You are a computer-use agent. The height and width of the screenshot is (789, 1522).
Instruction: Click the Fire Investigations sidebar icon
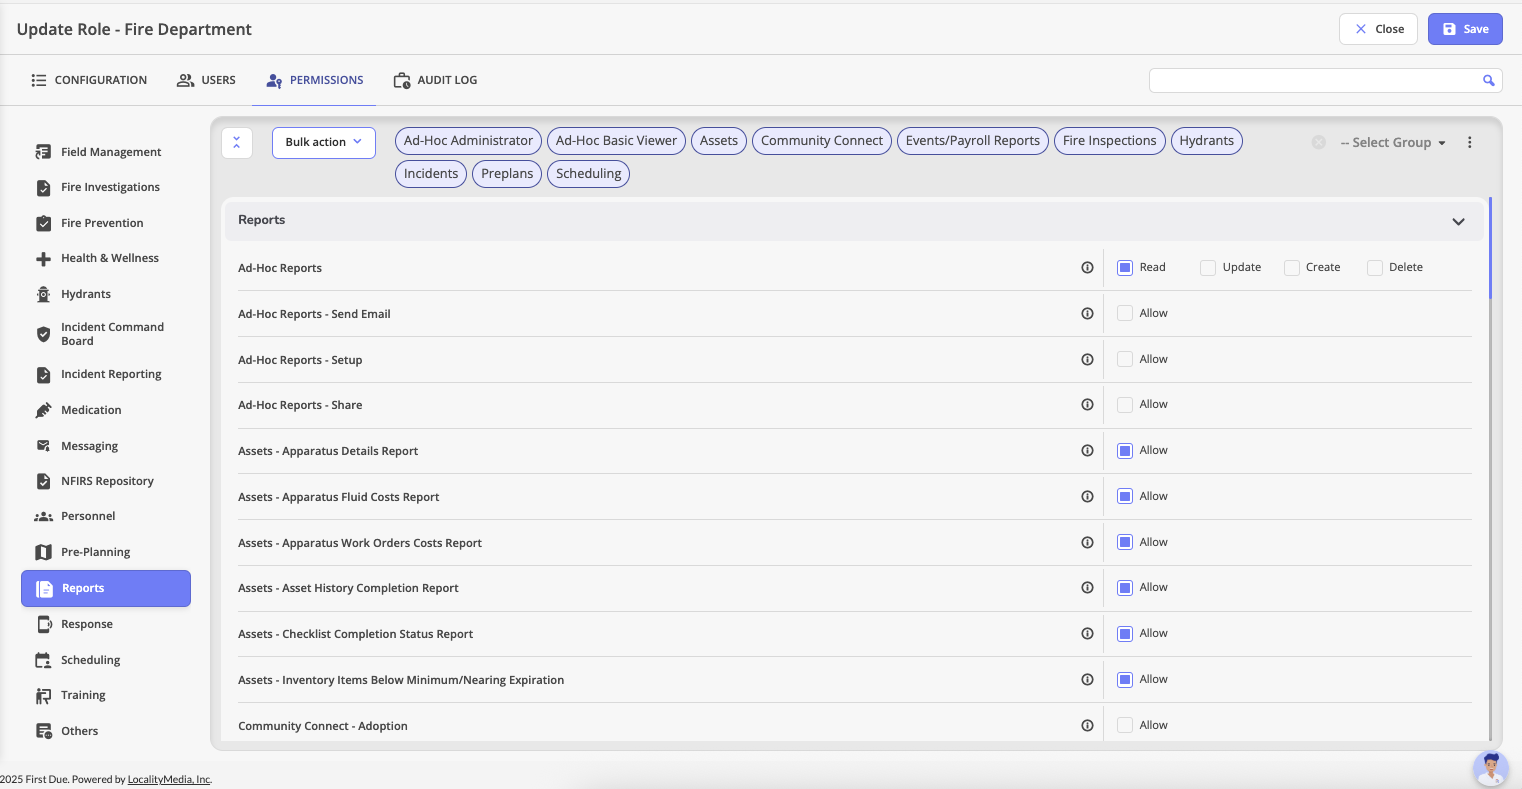click(x=43, y=187)
